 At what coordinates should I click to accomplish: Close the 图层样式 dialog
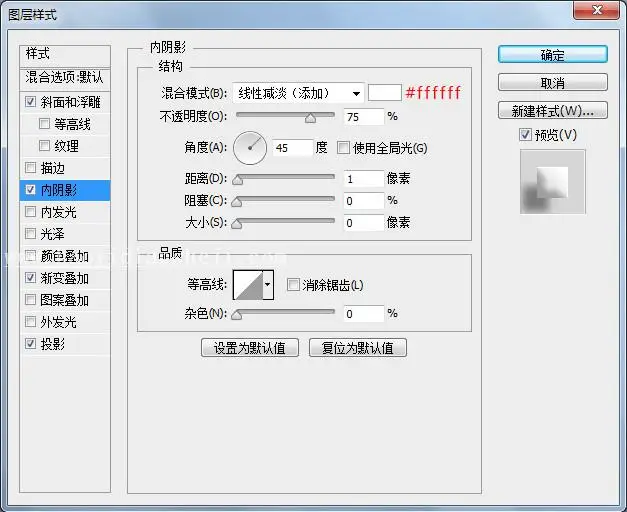597,10
